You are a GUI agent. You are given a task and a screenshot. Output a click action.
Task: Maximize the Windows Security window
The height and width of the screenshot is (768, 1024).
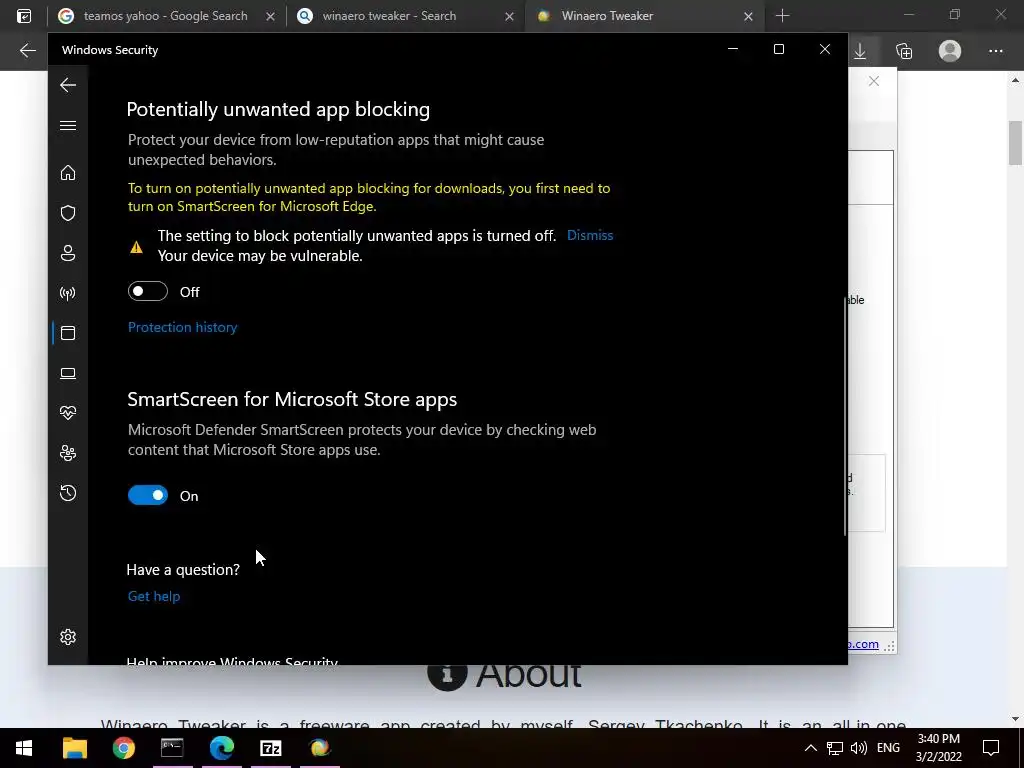[x=778, y=50]
